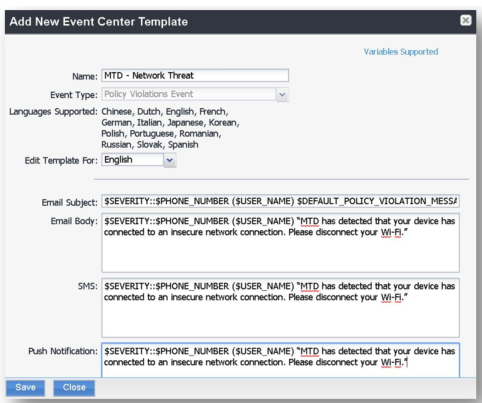The height and width of the screenshot is (403, 482).
Task: Focus the Push Notification text area
Action: pos(280,360)
